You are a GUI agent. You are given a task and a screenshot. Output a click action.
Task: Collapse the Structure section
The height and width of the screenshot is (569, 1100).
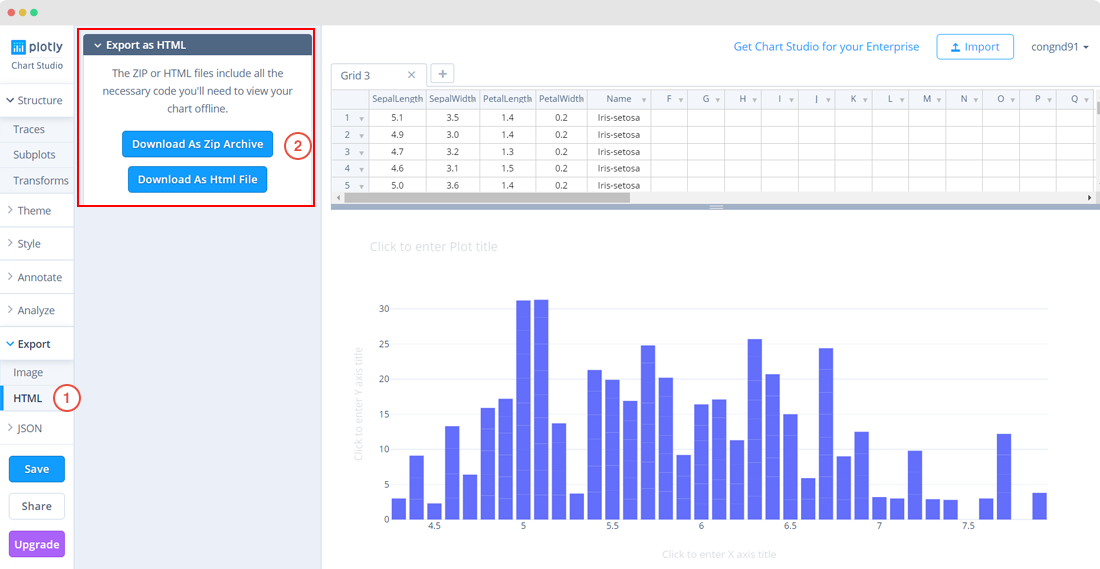click(36, 100)
